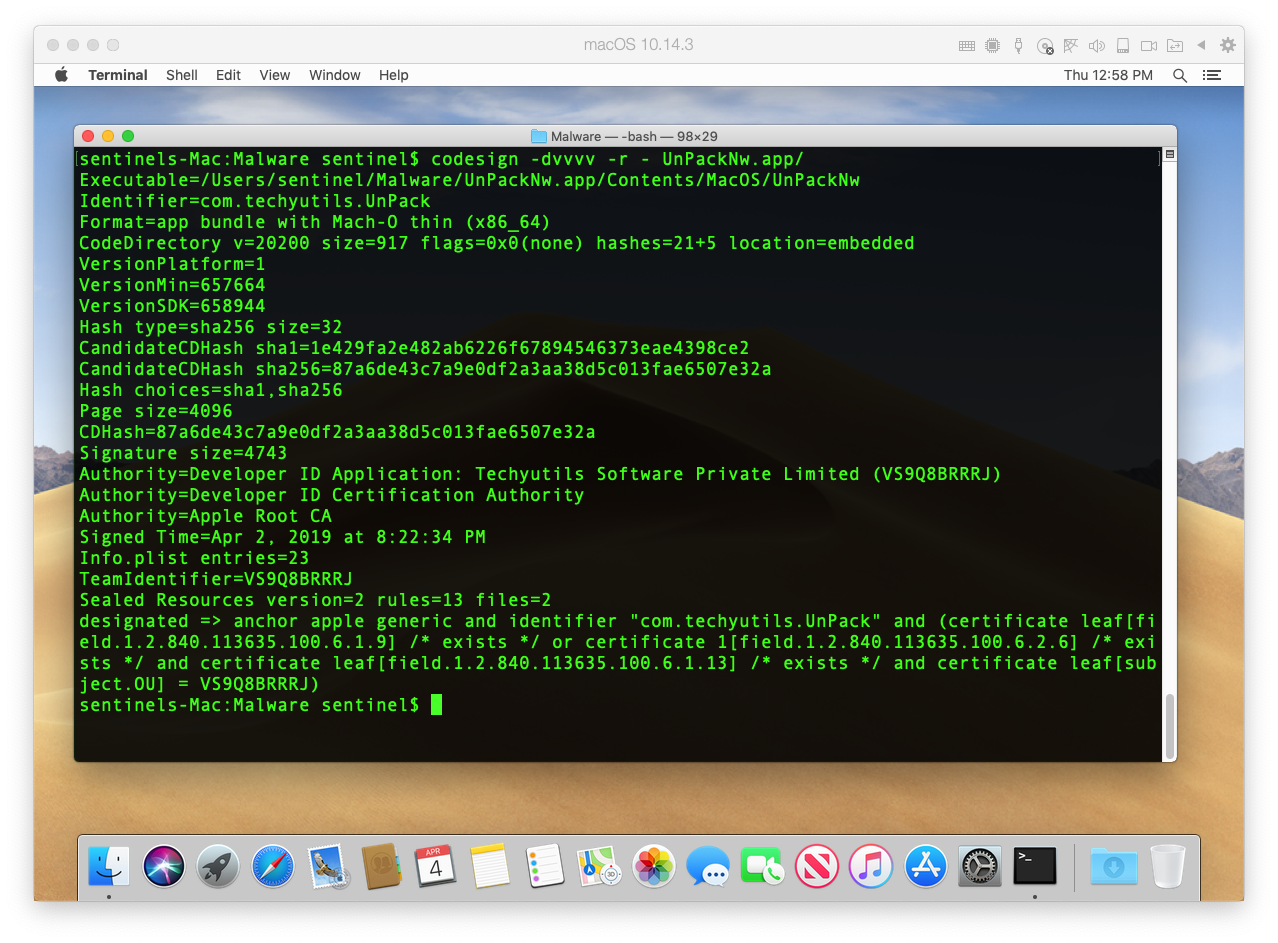
Task: Click the Info.plist entries=23 line
Action: tap(194, 558)
